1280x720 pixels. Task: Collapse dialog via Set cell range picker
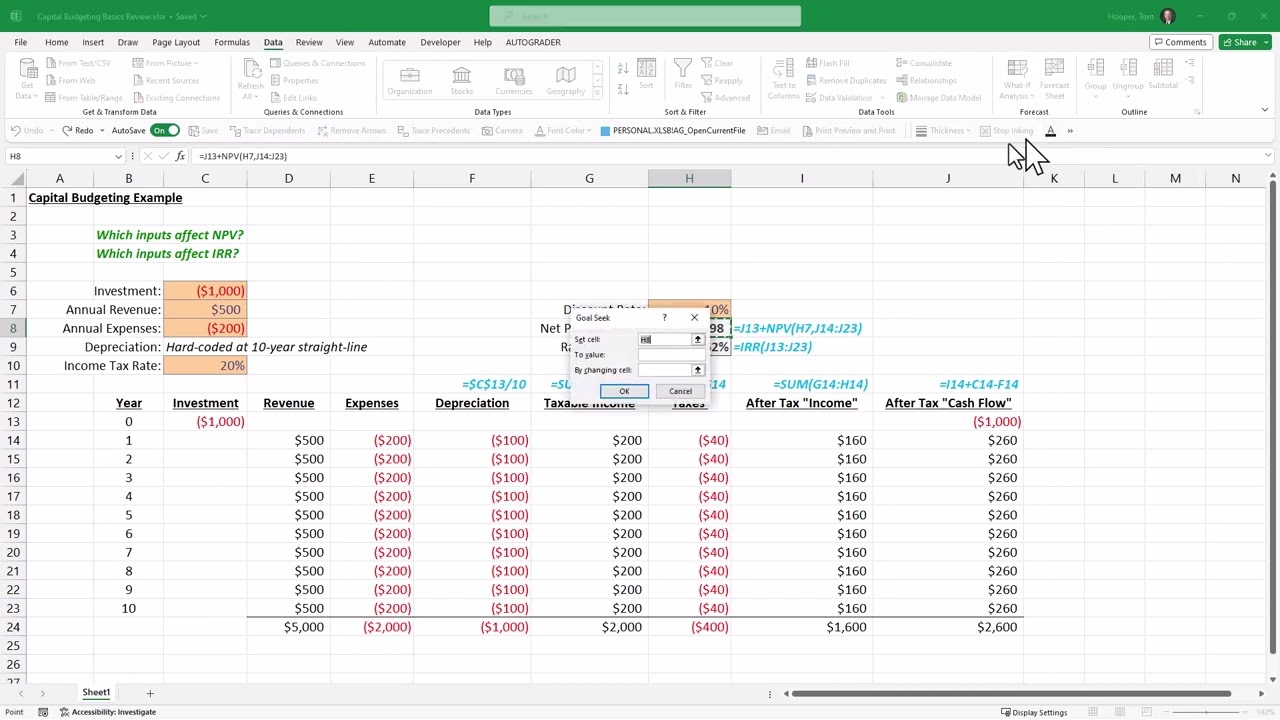point(698,340)
